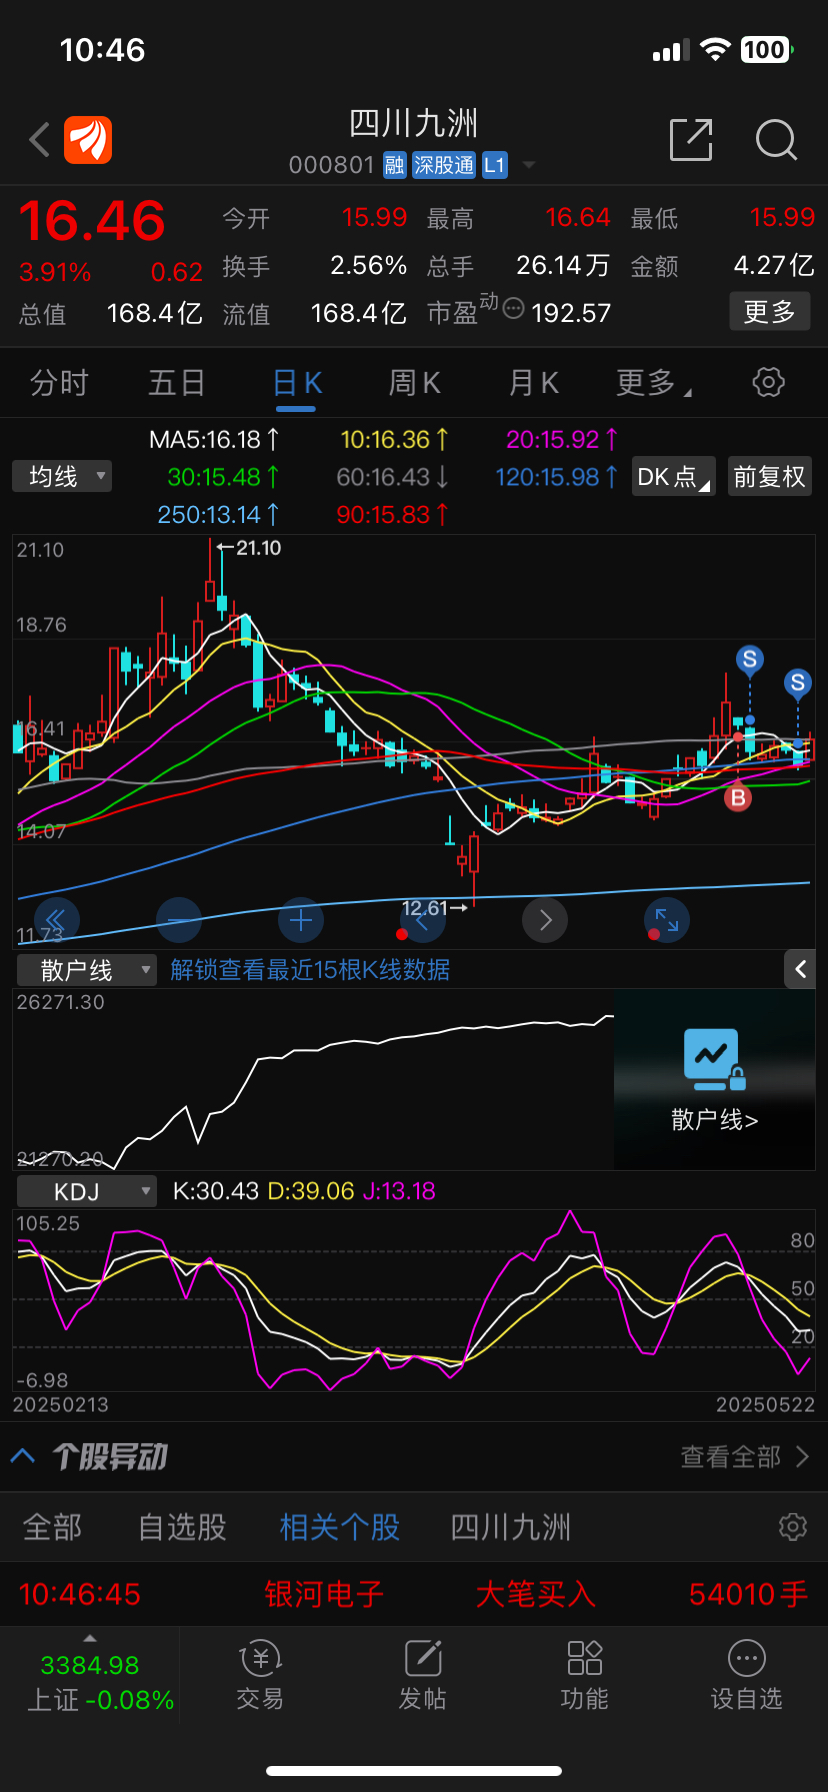This screenshot has height=1792, width=828.
Task: Zoom in chart with plus icon
Action: pyautogui.click(x=301, y=920)
